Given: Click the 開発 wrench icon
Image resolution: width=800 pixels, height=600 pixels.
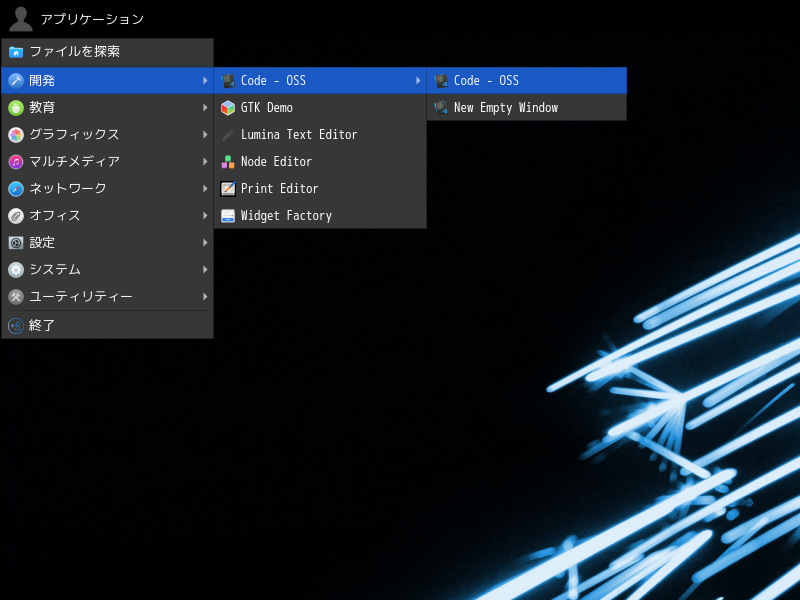Looking at the screenshot, I should coord(16,81).
